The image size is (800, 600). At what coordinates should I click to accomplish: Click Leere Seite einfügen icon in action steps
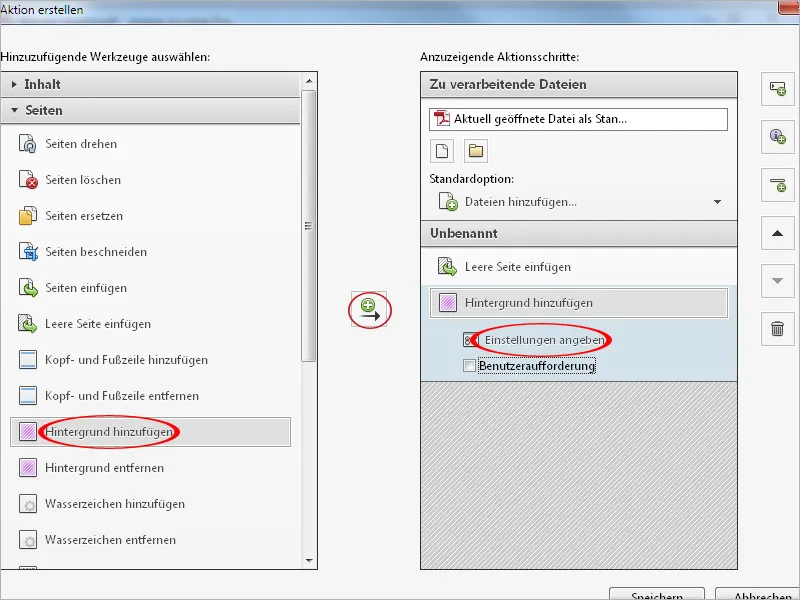[x=447, y=267]
